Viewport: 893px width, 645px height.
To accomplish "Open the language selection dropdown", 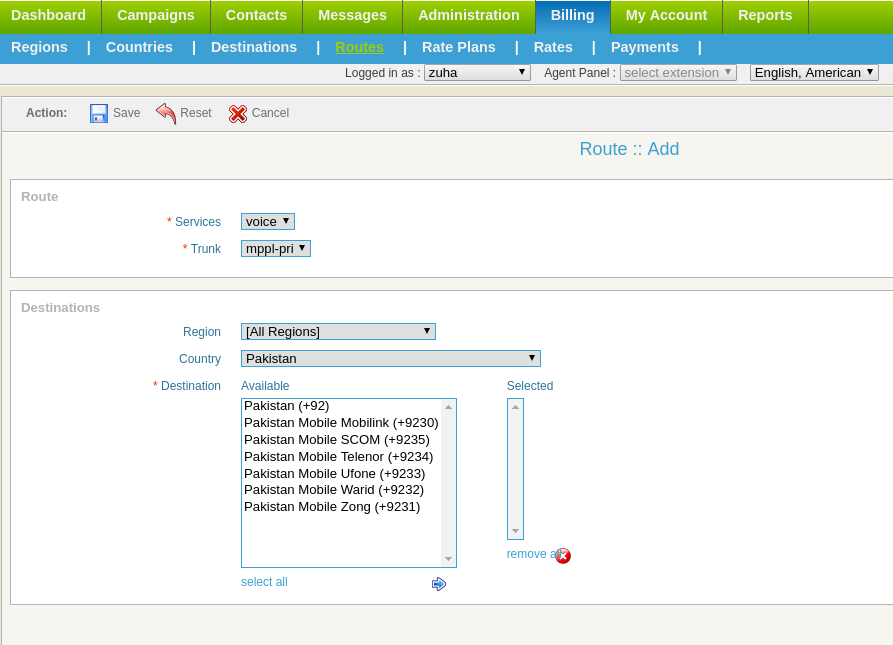I will tap(814, 73).
